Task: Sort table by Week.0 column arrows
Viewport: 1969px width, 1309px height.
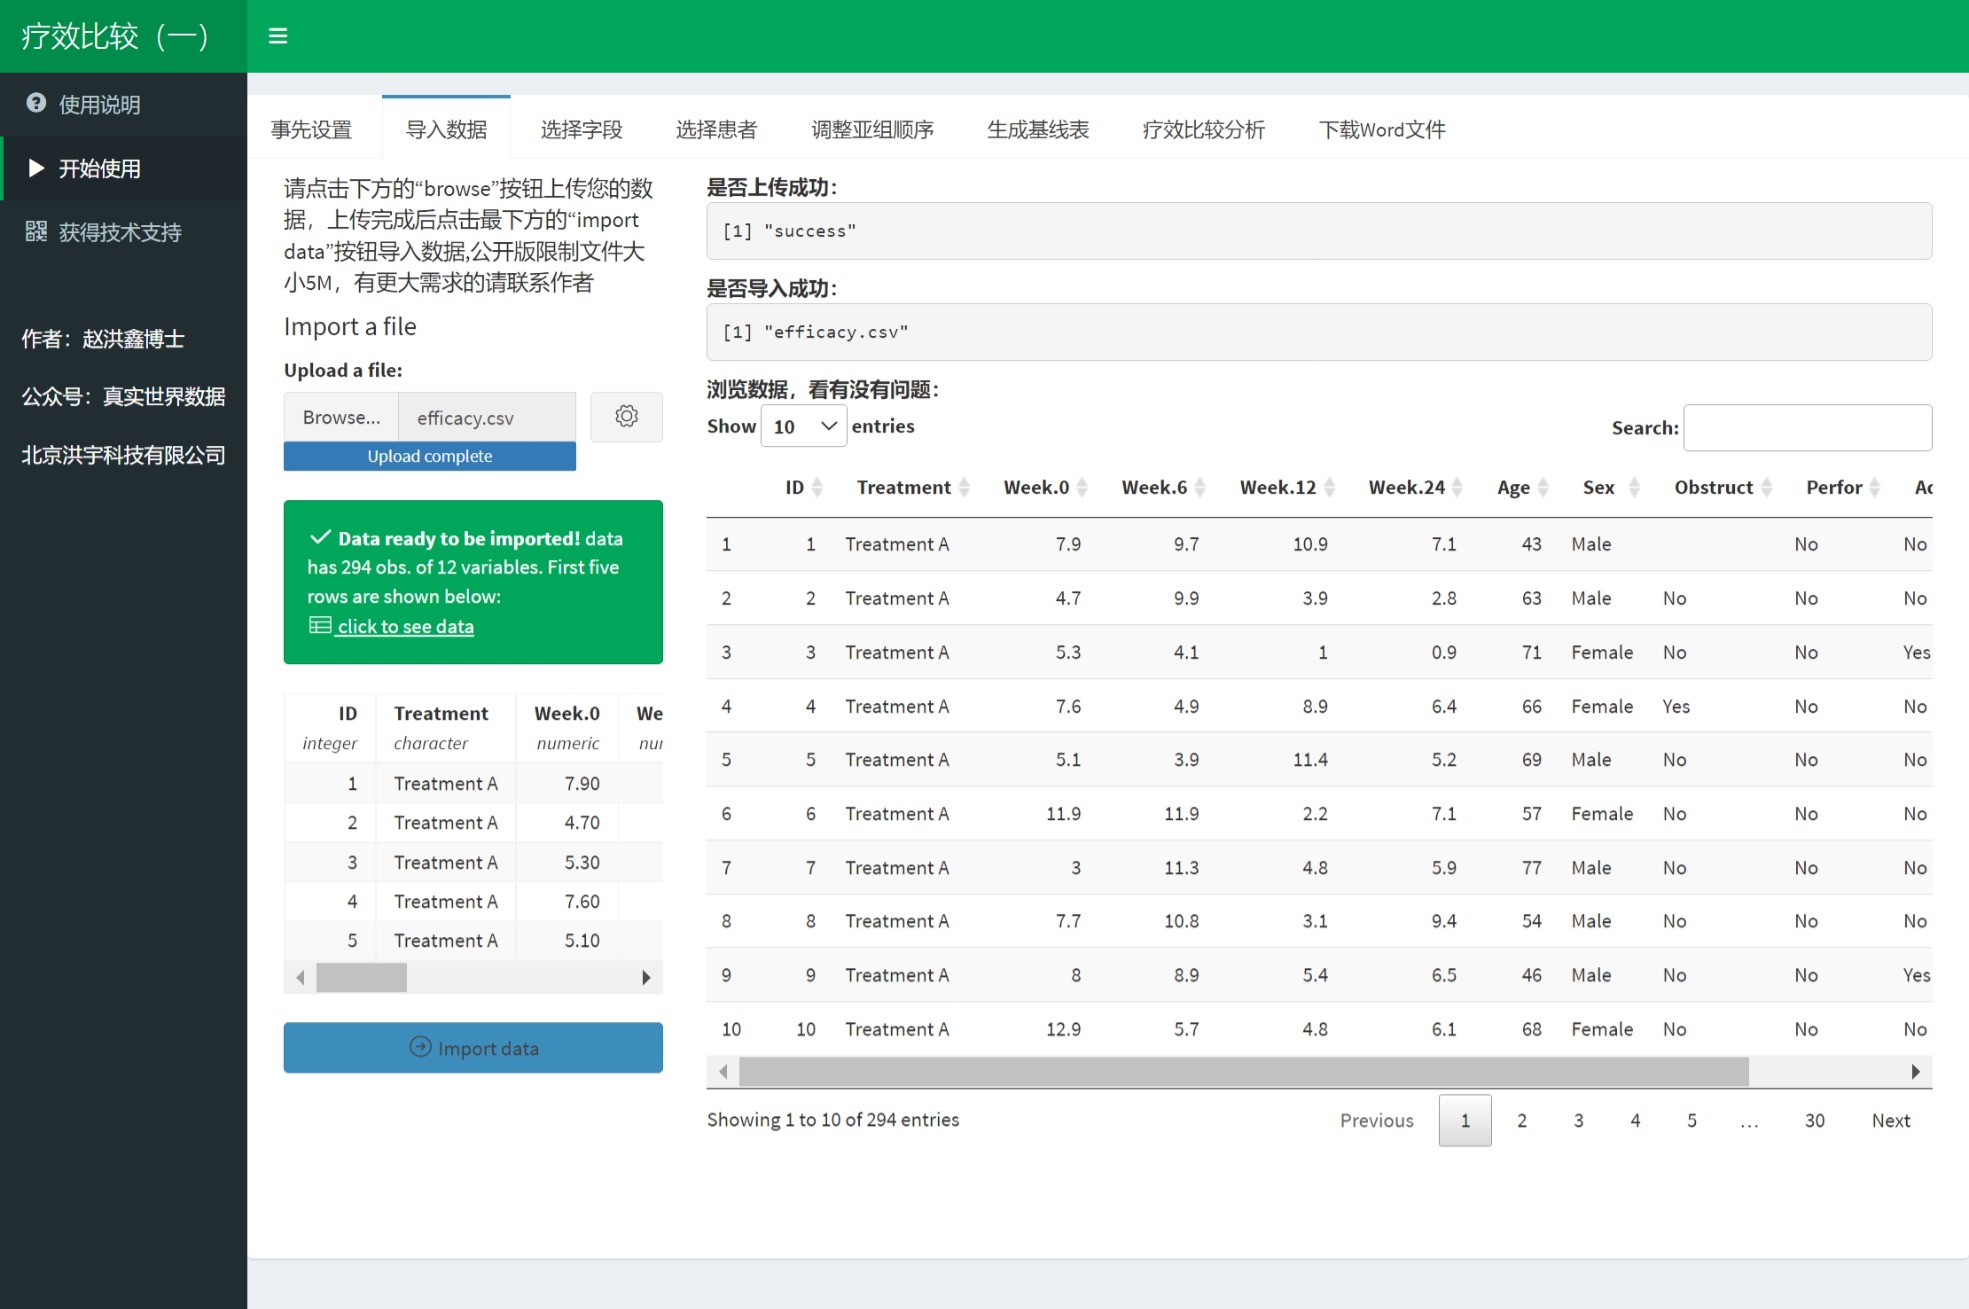Action: pyautogui.click(x=1082, y=487)
